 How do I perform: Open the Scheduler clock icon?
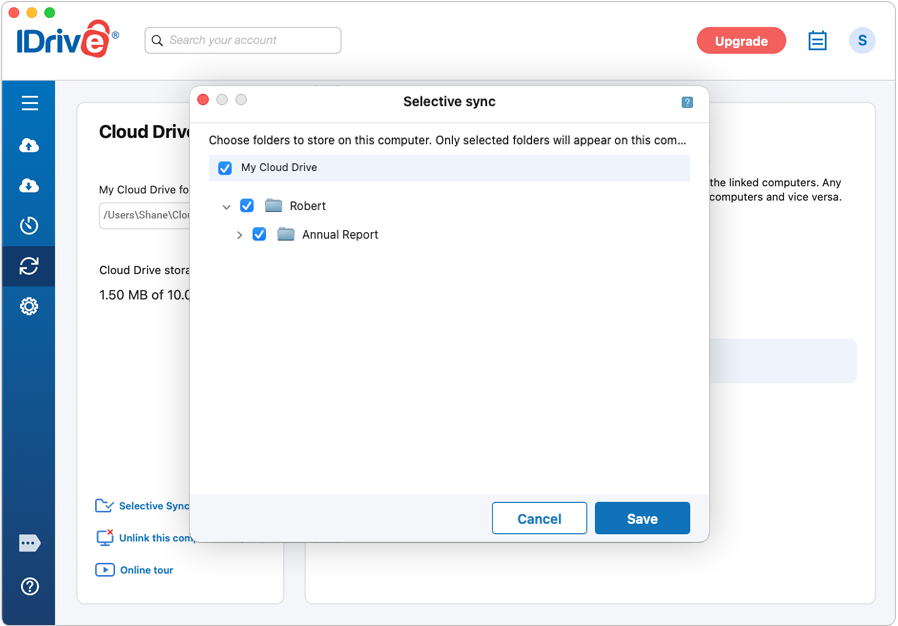pyautogui.click(x=29, y=226)
